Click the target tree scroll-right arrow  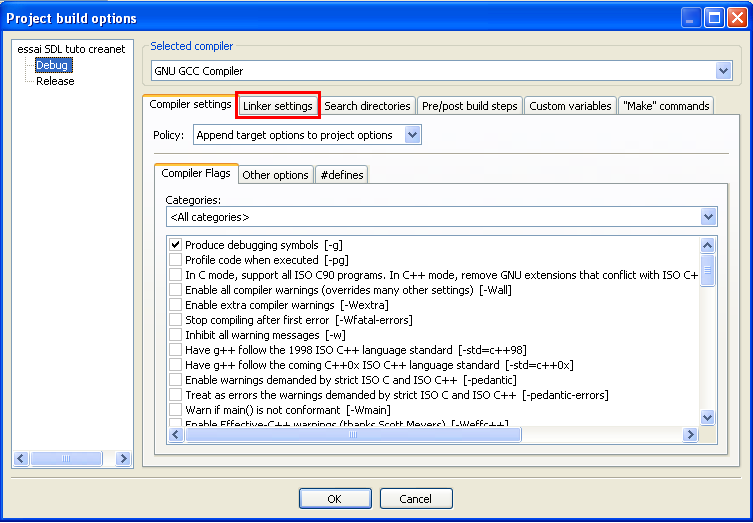123,459
